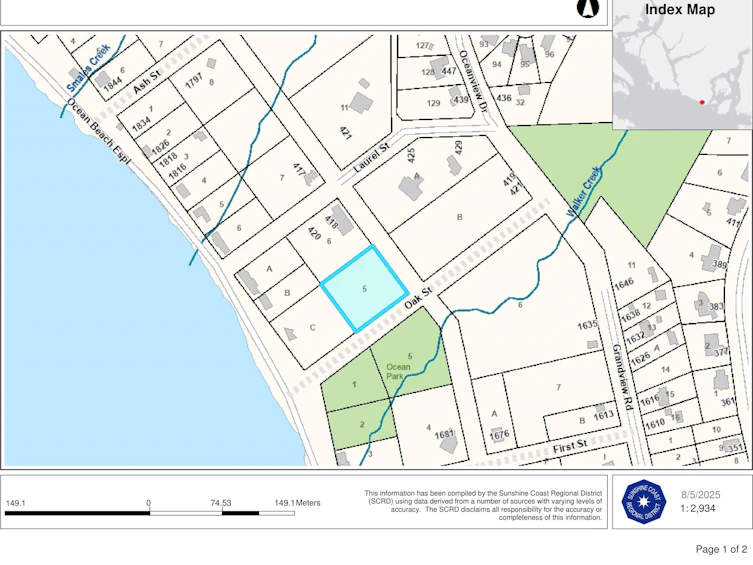Click address number 1844

[x=113, y=85]
